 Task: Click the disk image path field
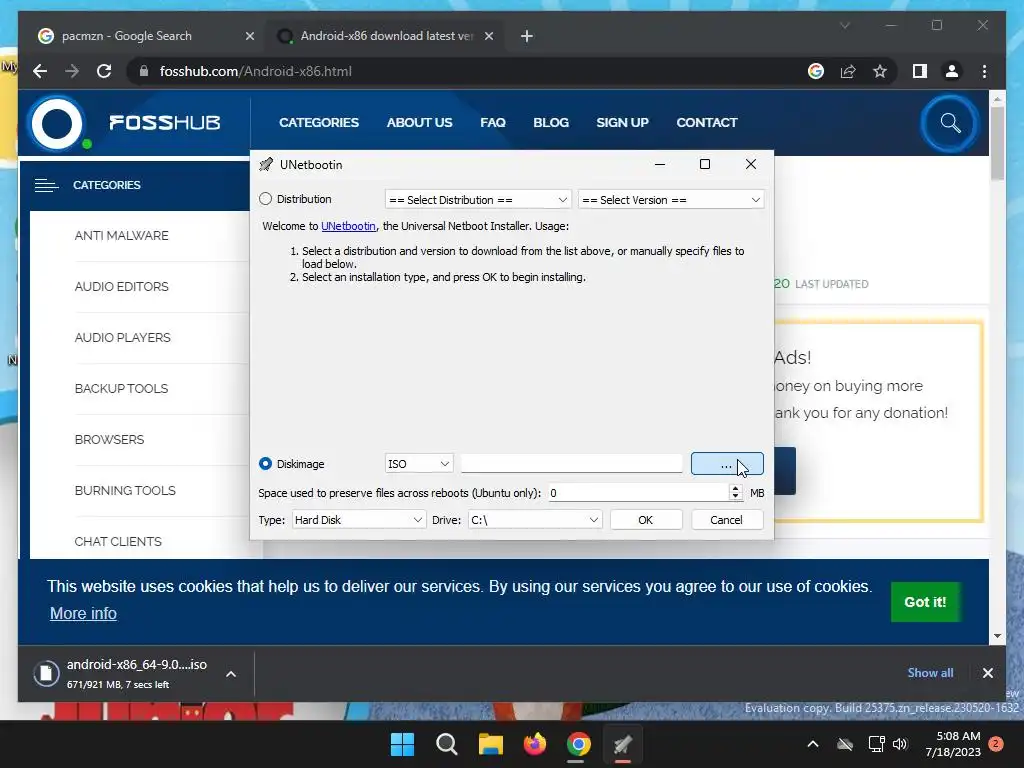[571, 464]
